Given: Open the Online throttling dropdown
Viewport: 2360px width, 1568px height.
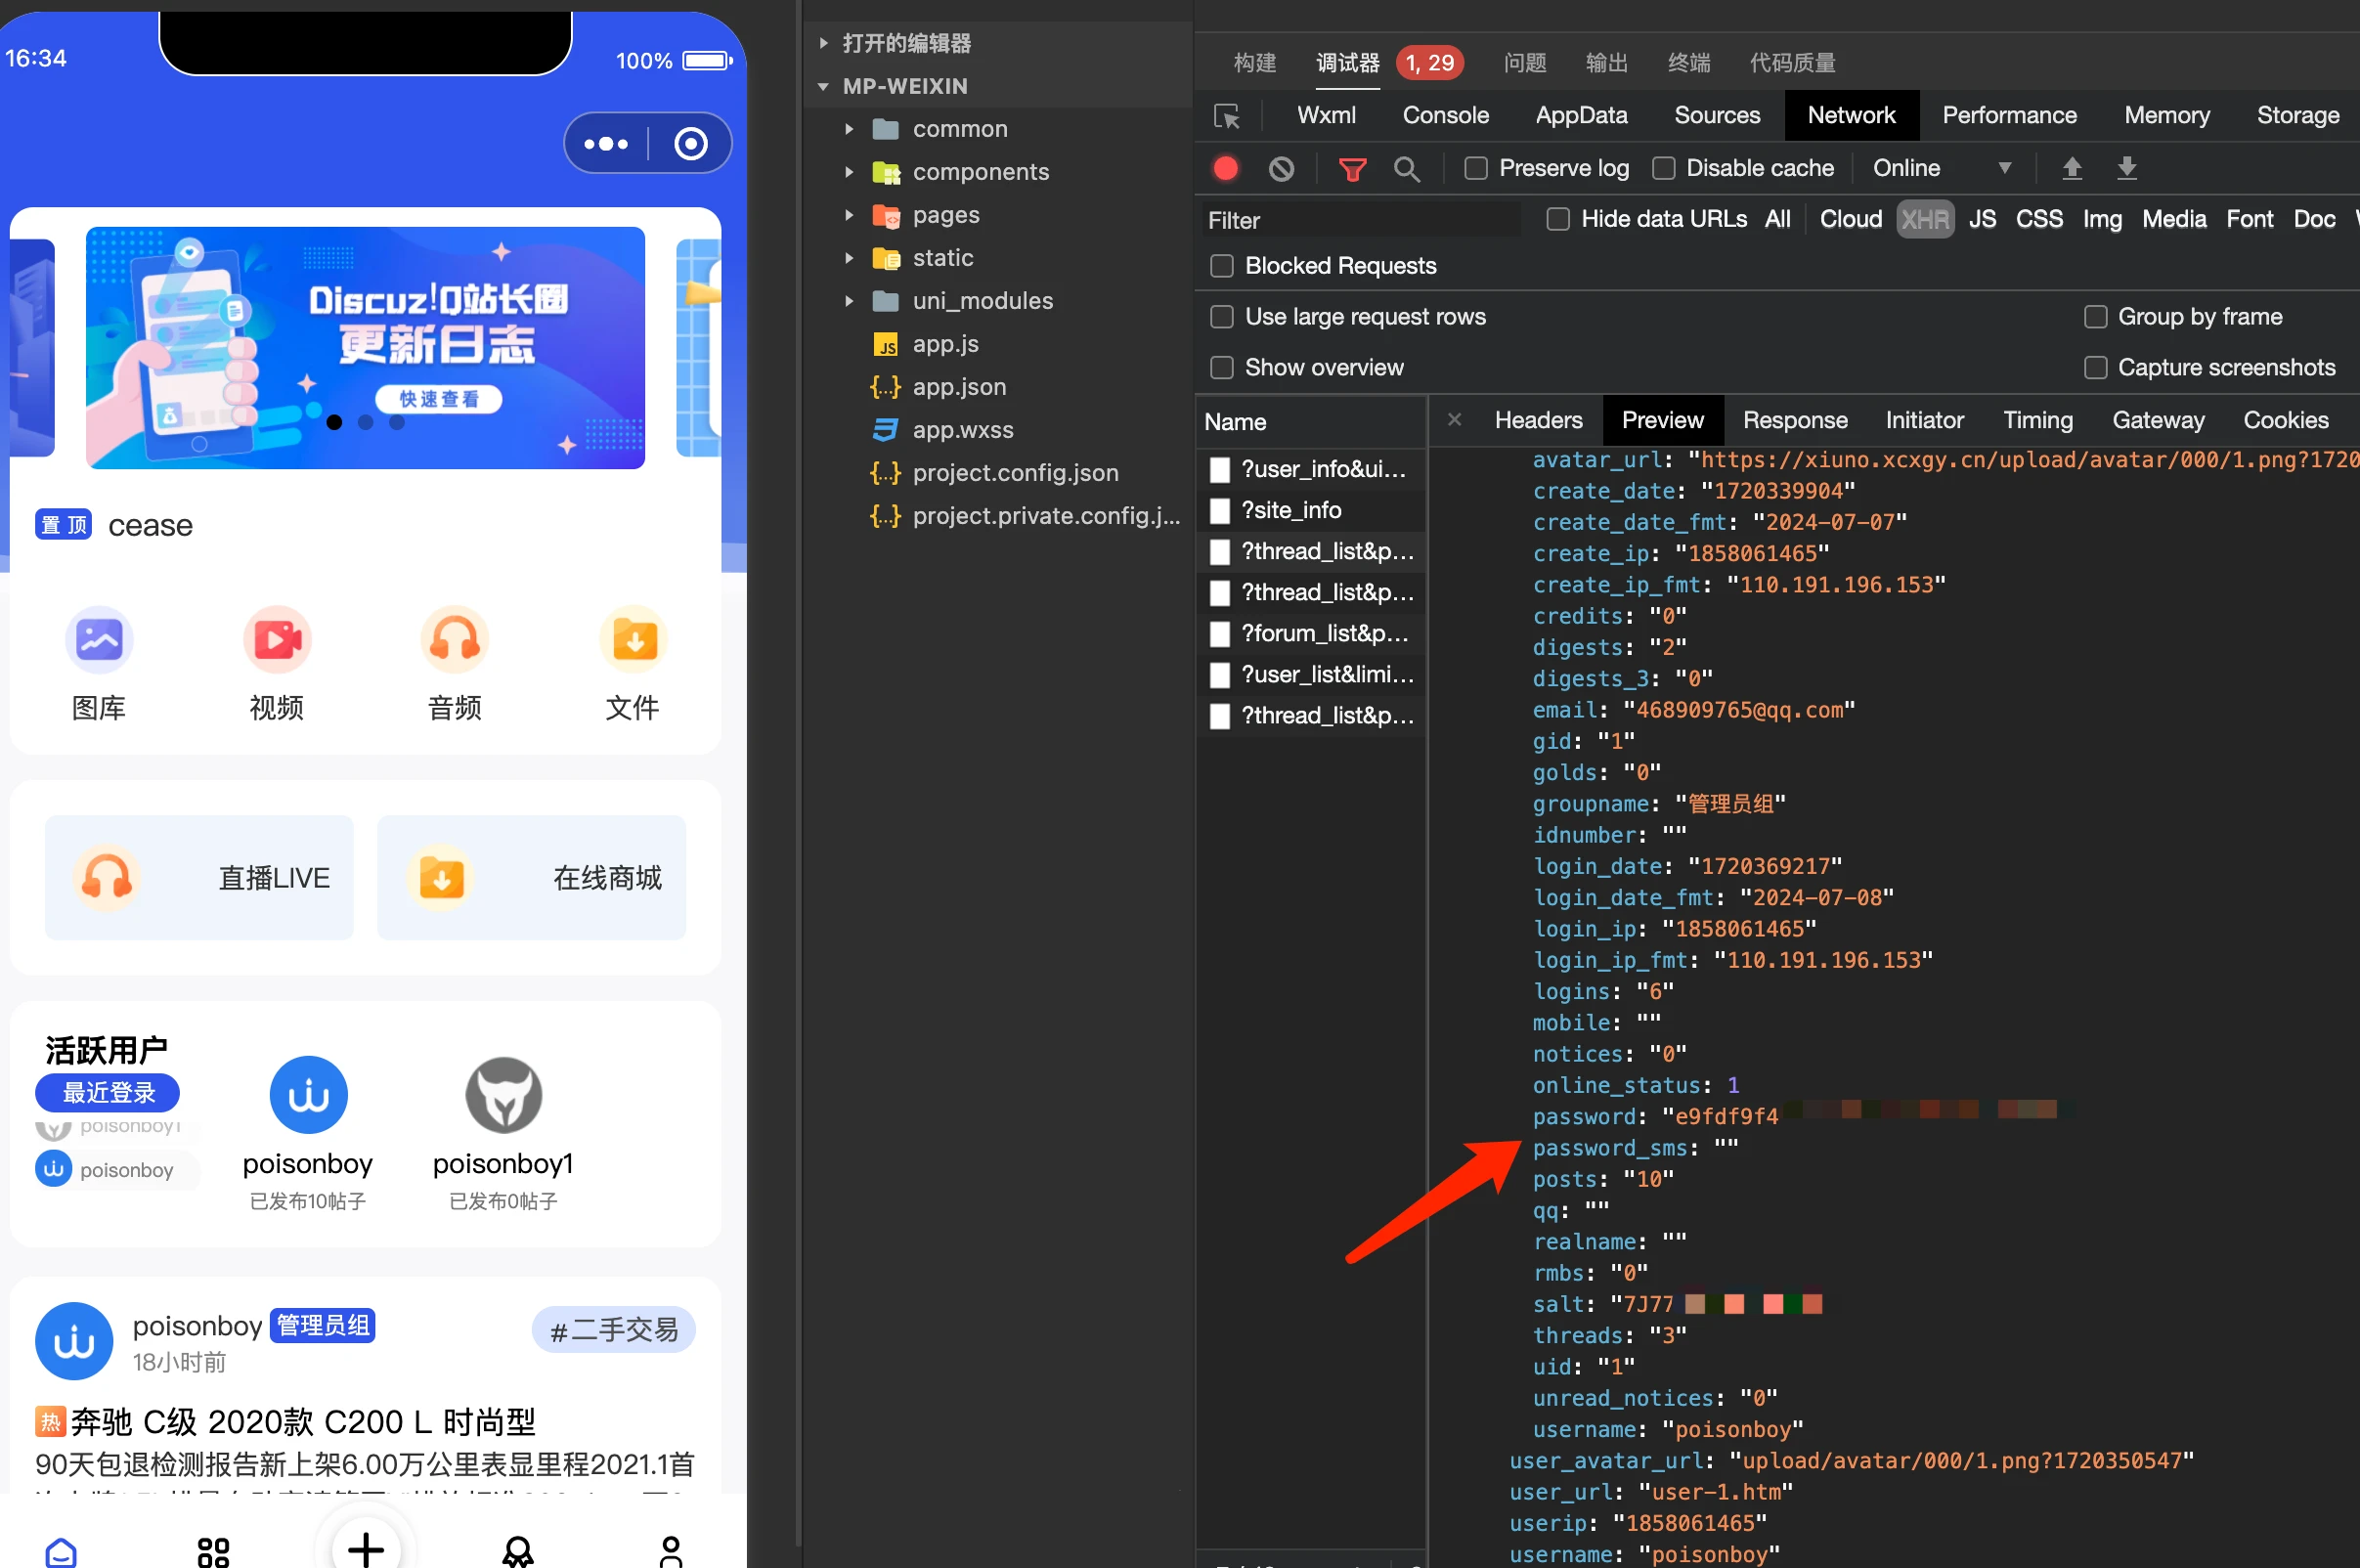Looking at the screenshot, I should click(1940, 168).
